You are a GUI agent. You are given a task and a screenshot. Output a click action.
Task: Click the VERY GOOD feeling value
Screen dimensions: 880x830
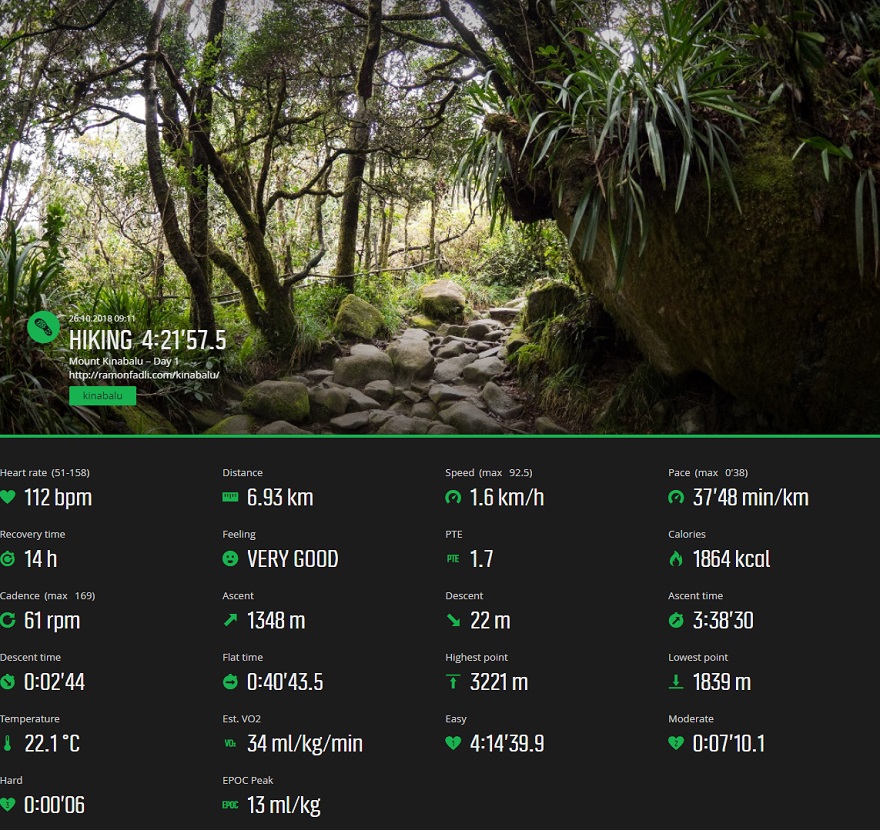coord(292,559)
